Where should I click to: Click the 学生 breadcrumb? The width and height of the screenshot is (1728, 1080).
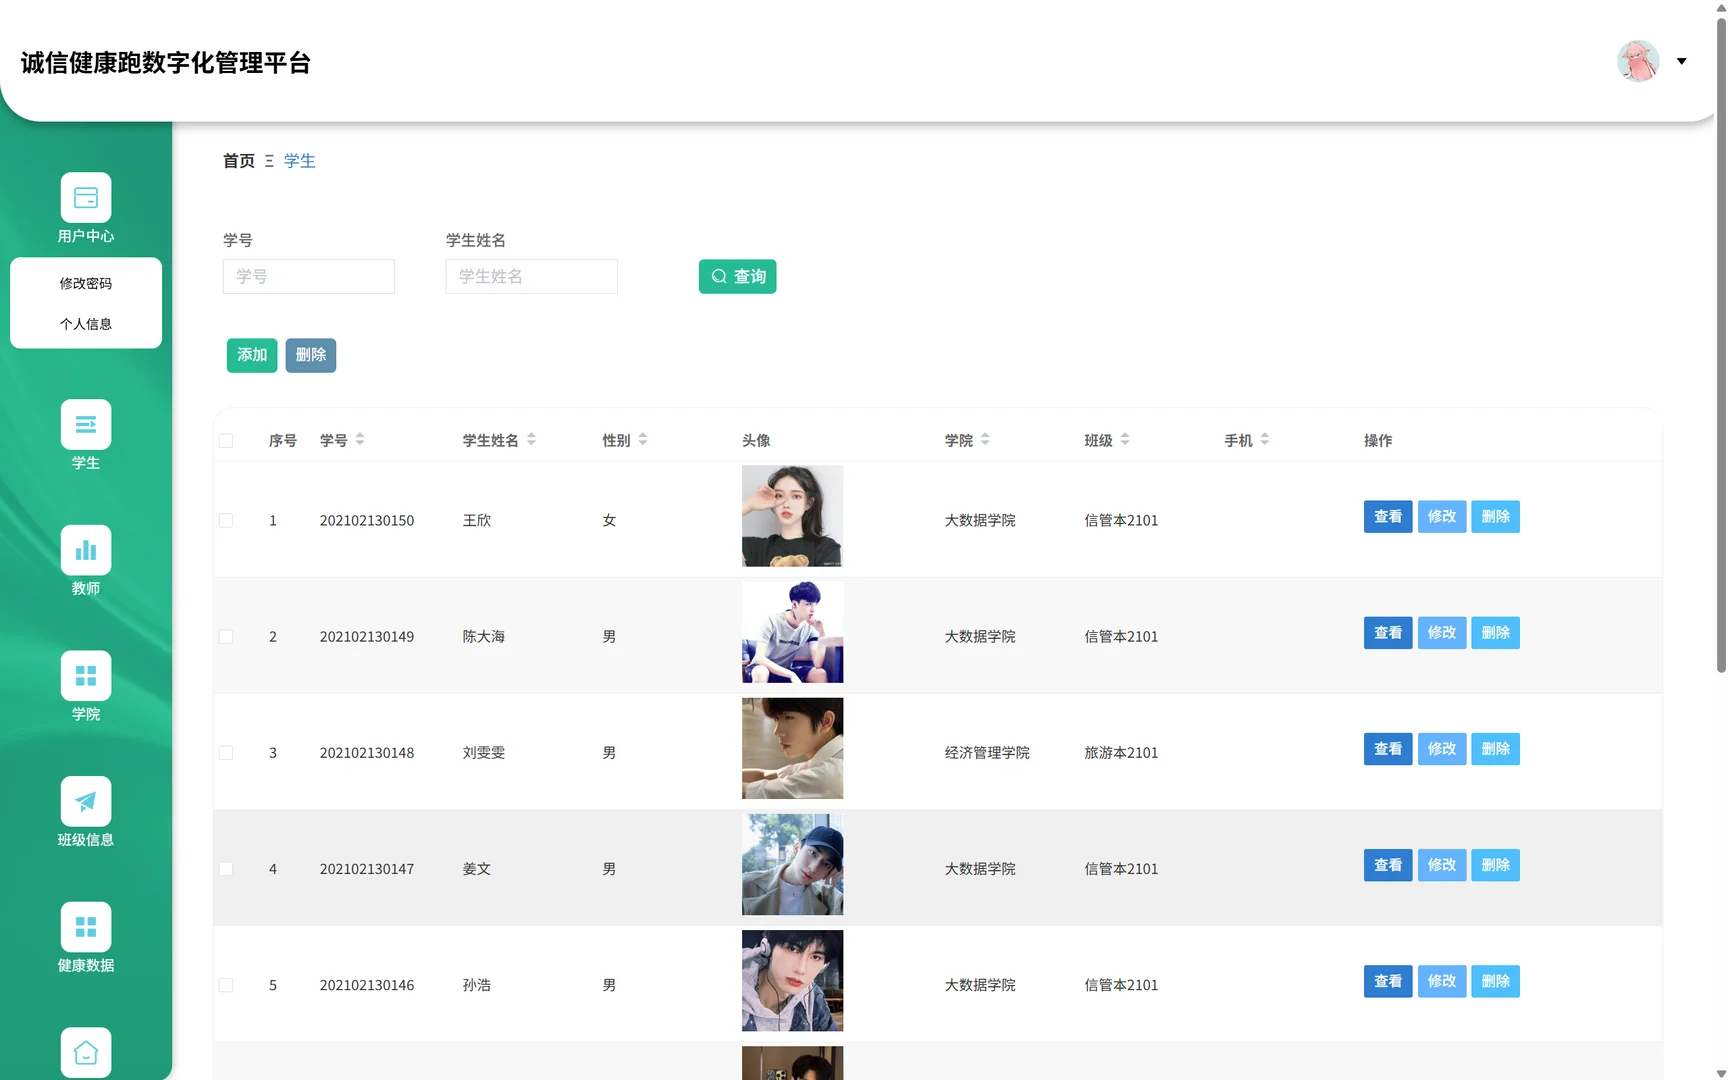(300, 161)
